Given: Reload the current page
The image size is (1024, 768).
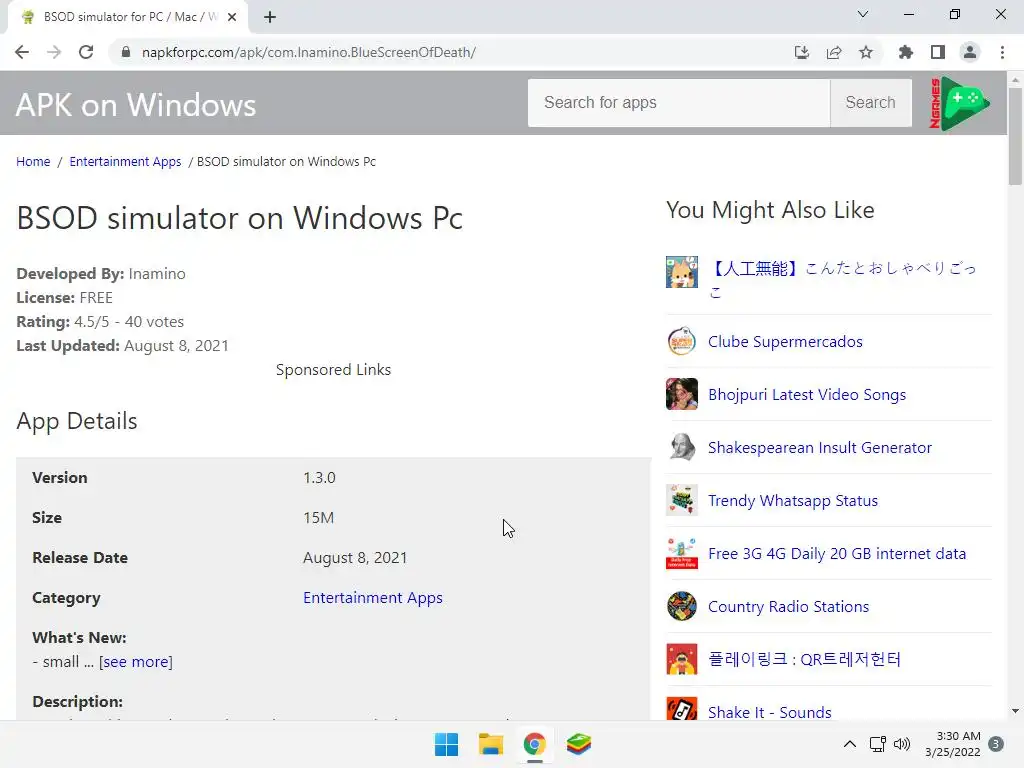Looking at the screenshot, I should click(86, 52).
